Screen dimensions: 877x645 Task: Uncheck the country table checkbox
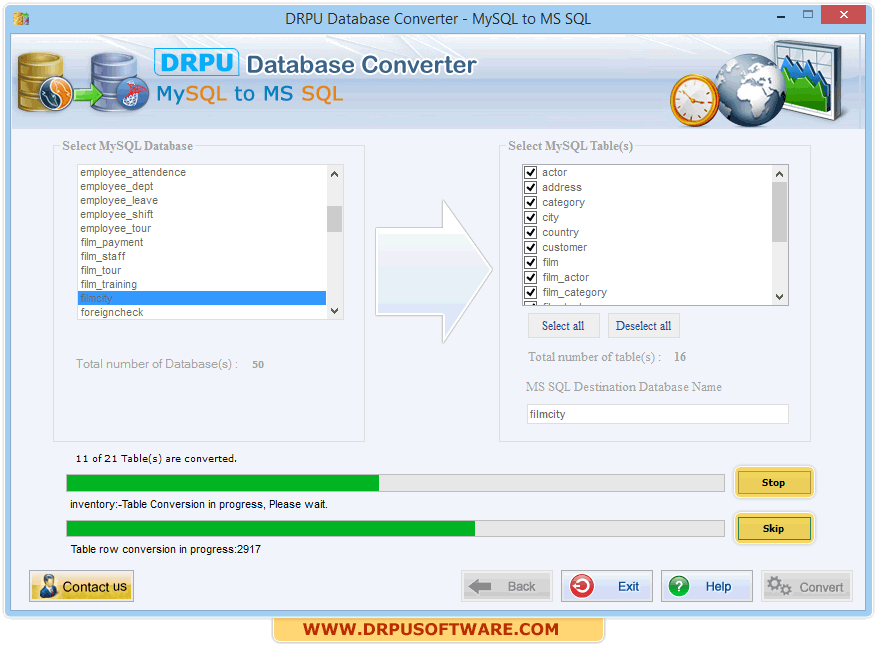click(530, 232)
